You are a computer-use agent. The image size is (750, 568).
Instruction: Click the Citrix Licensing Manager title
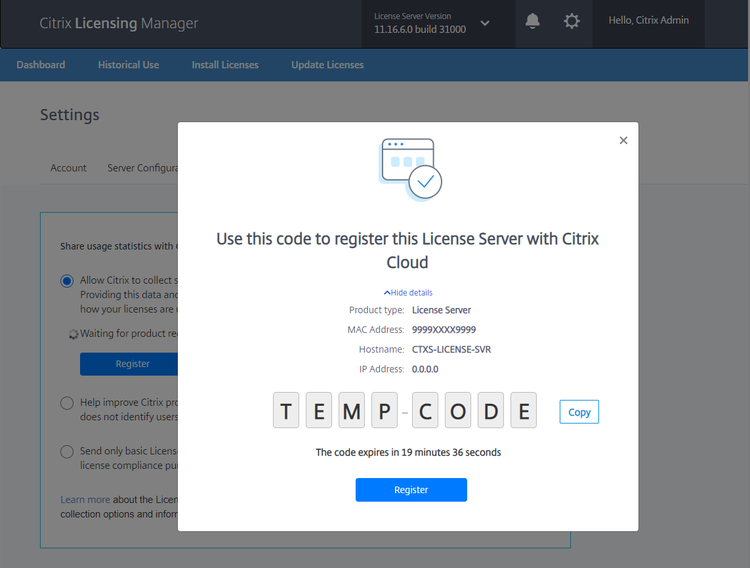pos(119,23)
